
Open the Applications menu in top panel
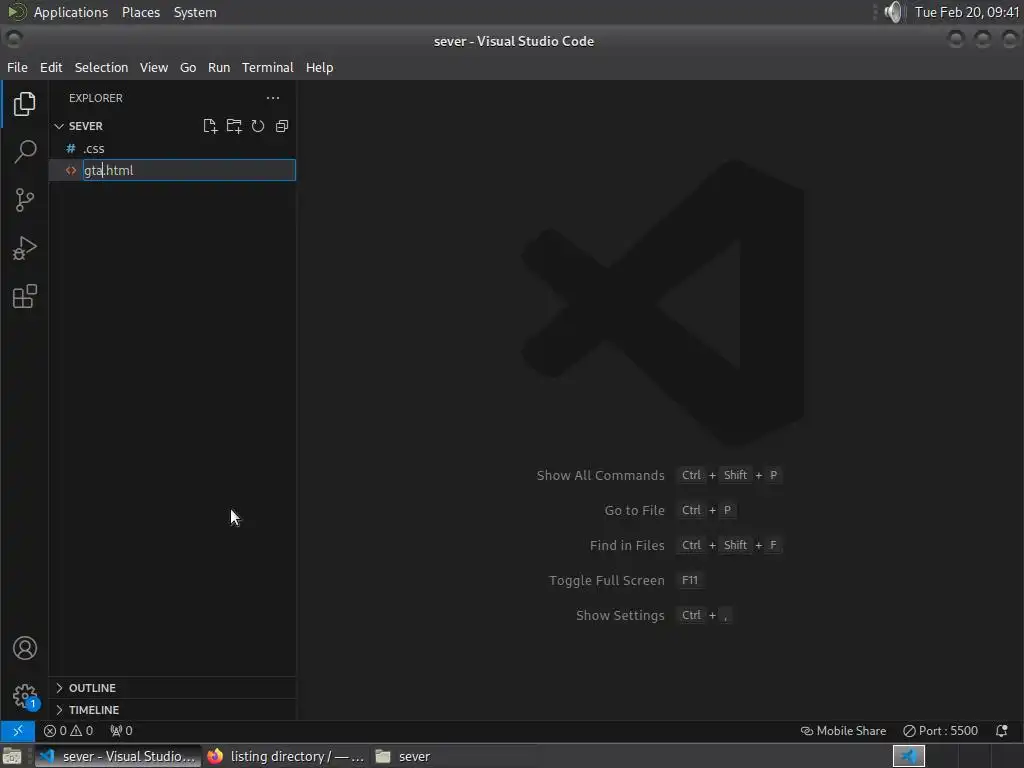(x=71, y=12)
